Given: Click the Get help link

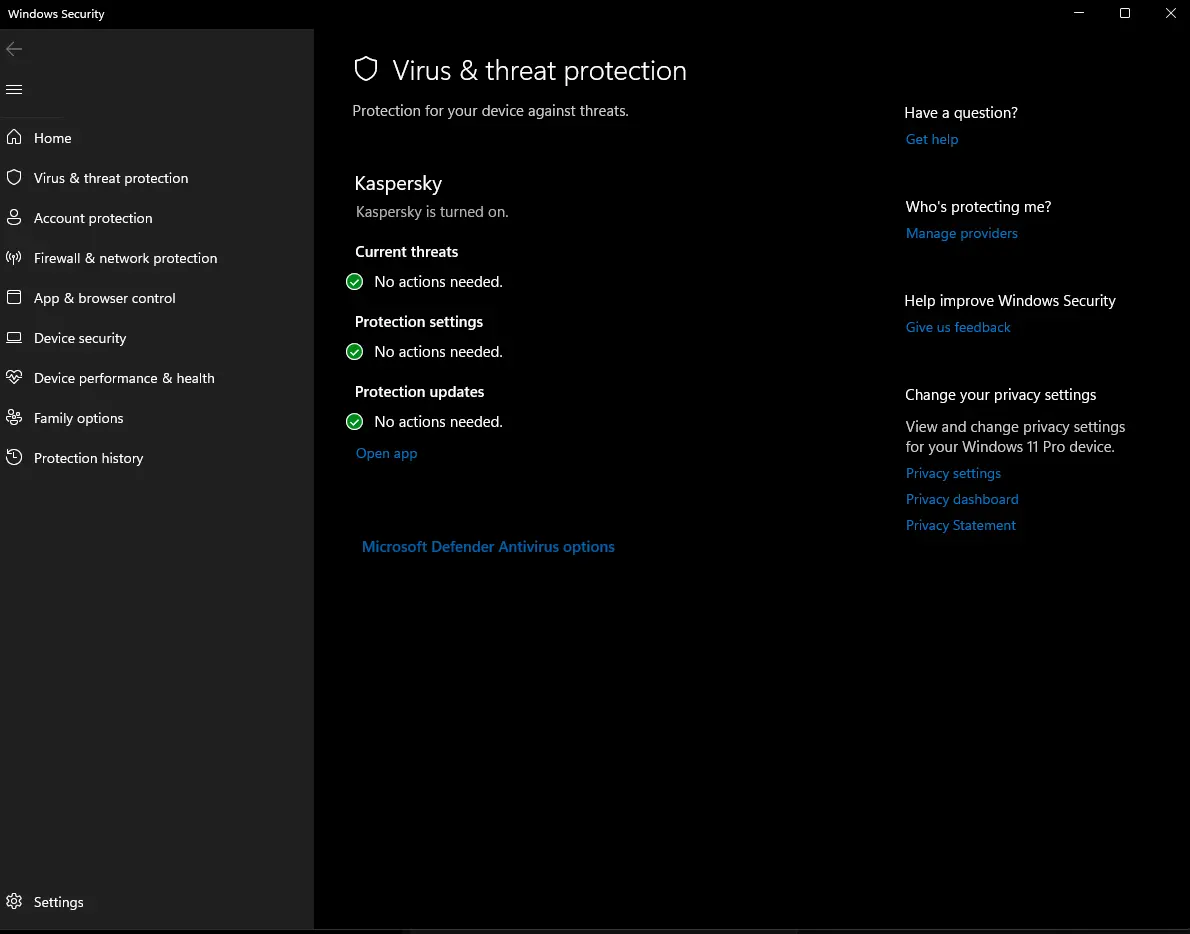Looking at the screenshot, I should [x=931, y=139].
